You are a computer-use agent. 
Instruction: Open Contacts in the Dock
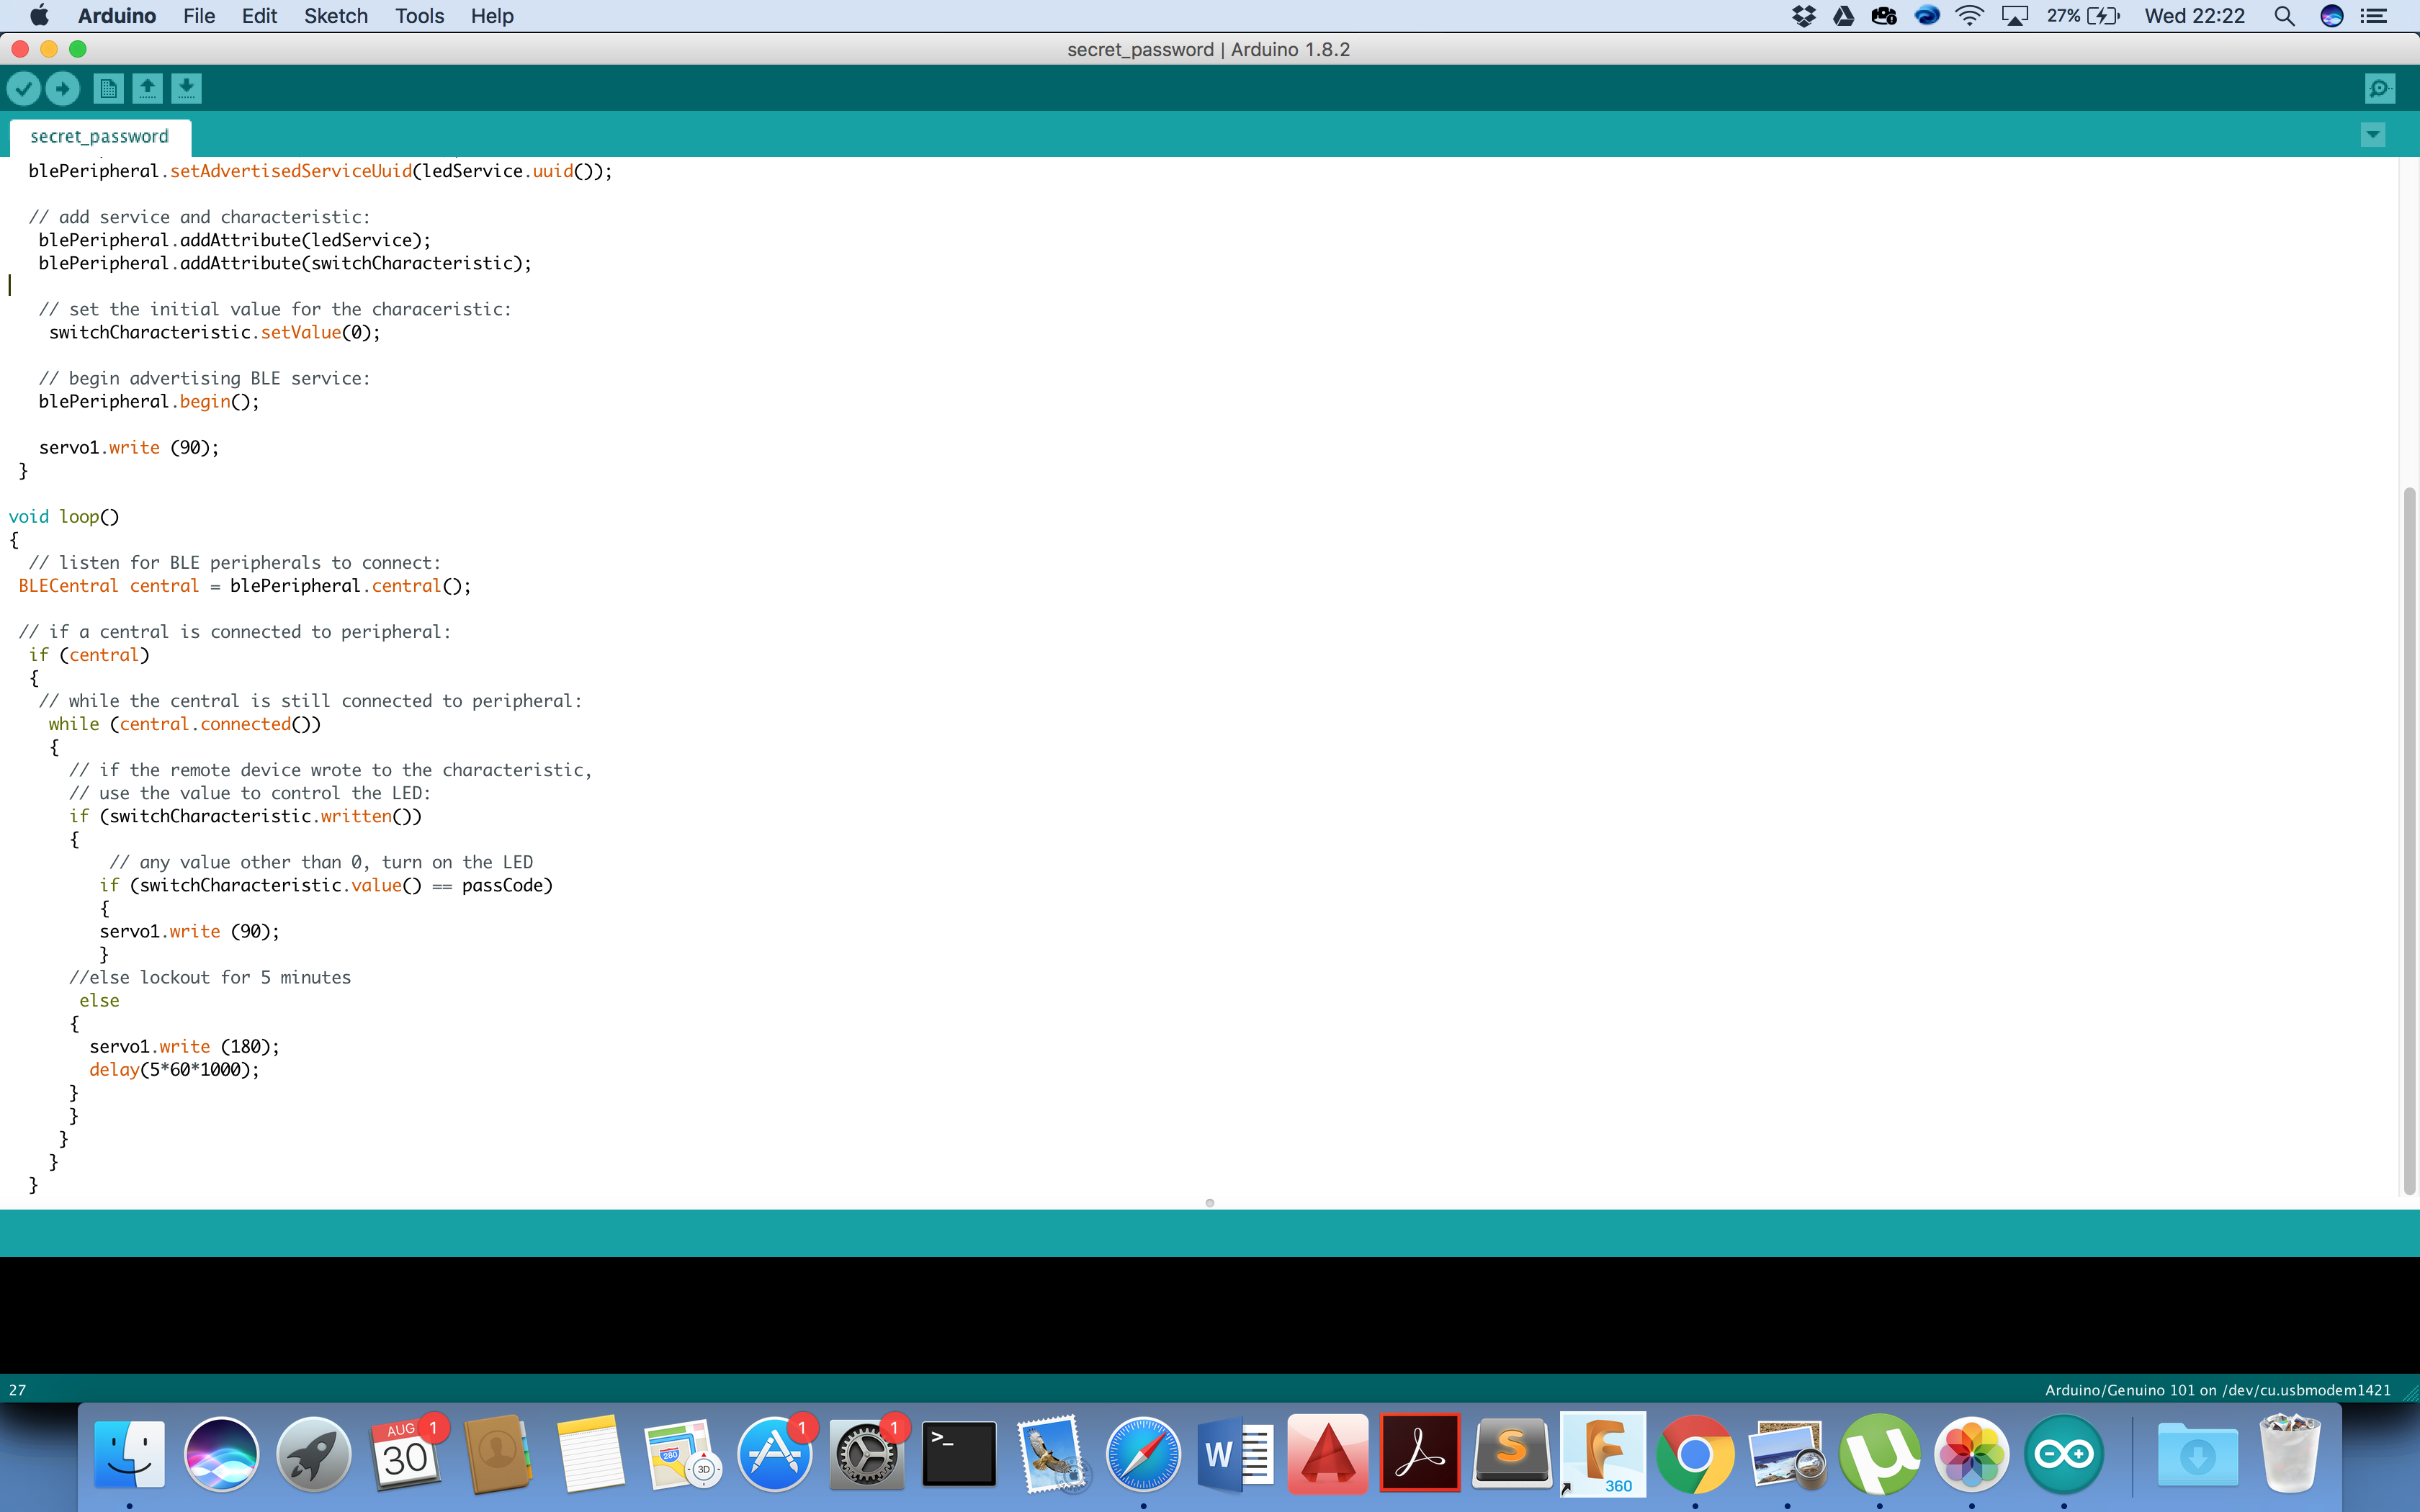[x=498, y=1454]
